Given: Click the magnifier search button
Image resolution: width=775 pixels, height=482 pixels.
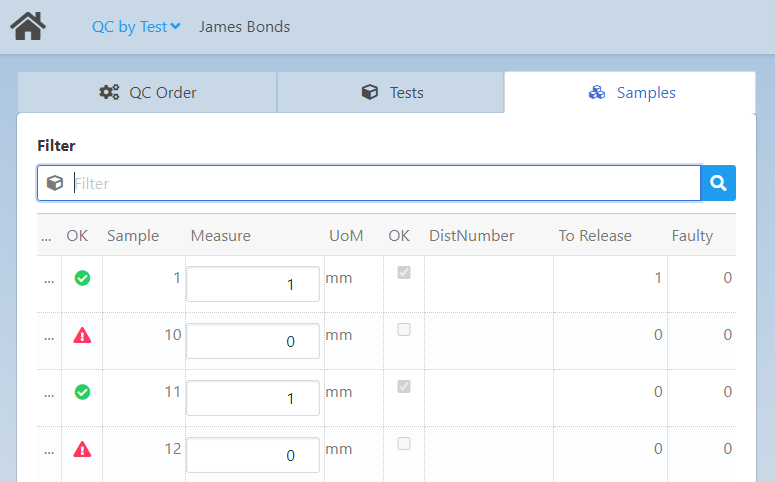Looking at the screenshot, I should [718, 183].
